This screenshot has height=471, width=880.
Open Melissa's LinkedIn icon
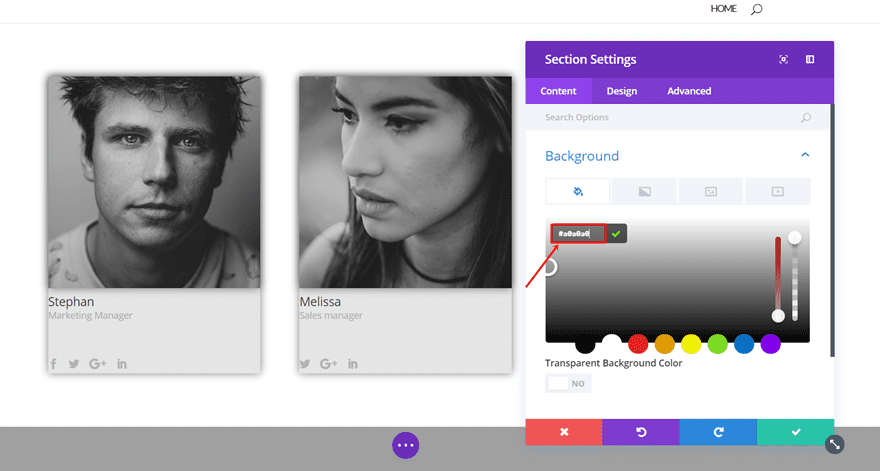[353, 364]
